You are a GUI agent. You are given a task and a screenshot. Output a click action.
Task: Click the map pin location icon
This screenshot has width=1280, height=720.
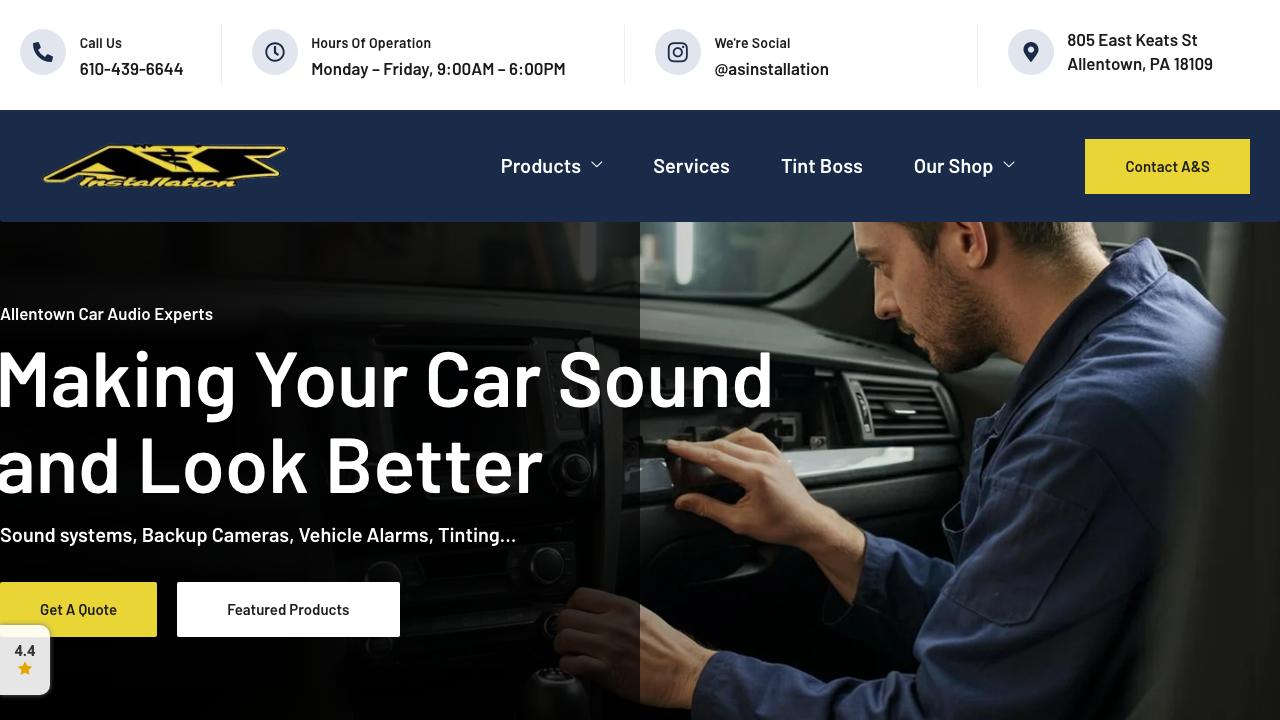(x=1031, y=52)
